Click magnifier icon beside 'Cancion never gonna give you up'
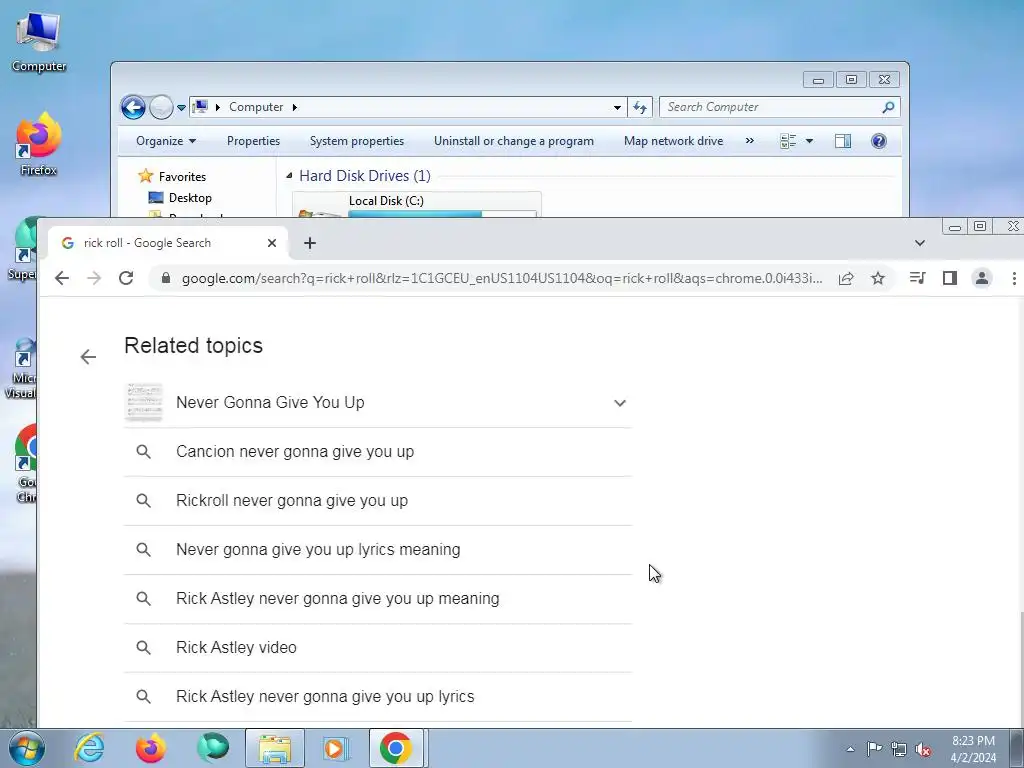 click(x=144, y=452)
